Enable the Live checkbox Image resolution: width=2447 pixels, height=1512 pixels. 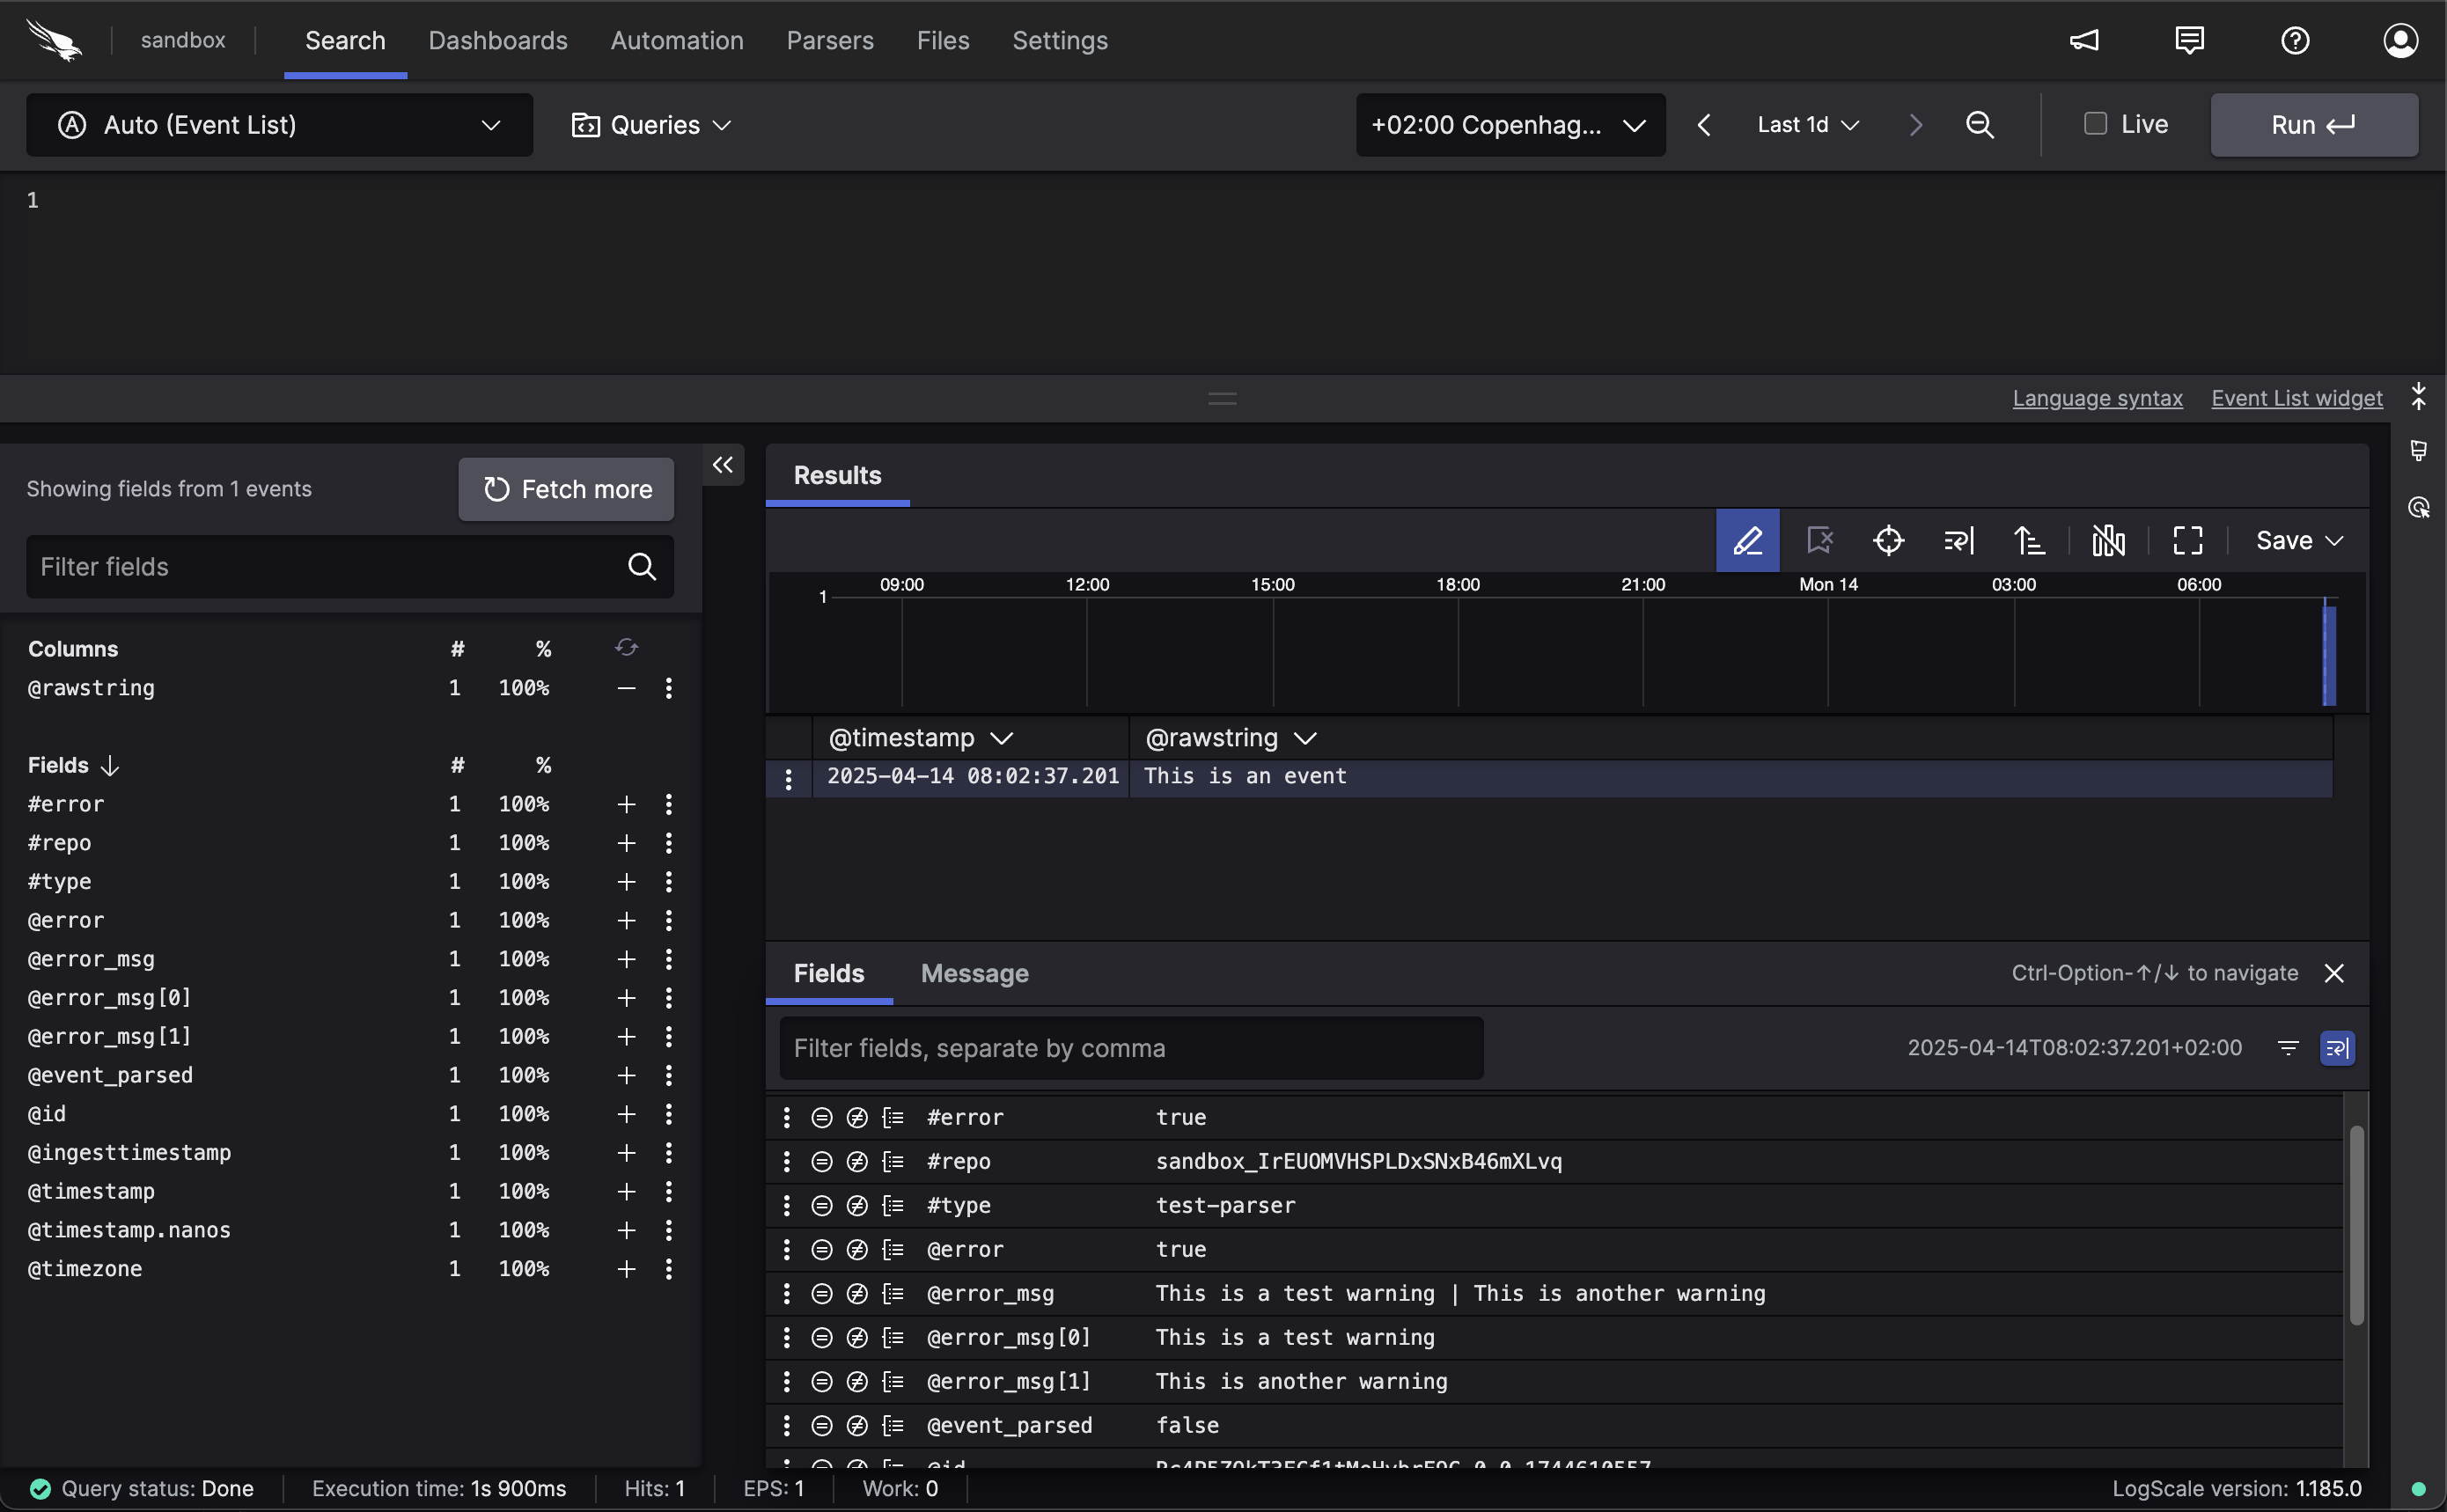point(2095,124)
